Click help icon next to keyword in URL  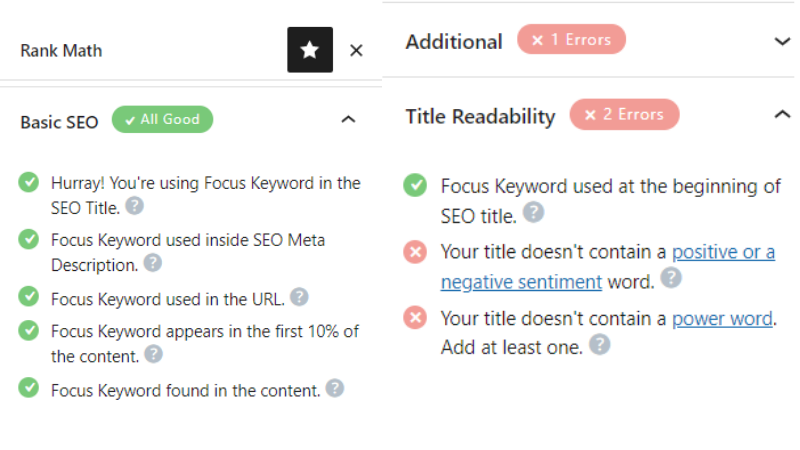click(x=299, y=297)
